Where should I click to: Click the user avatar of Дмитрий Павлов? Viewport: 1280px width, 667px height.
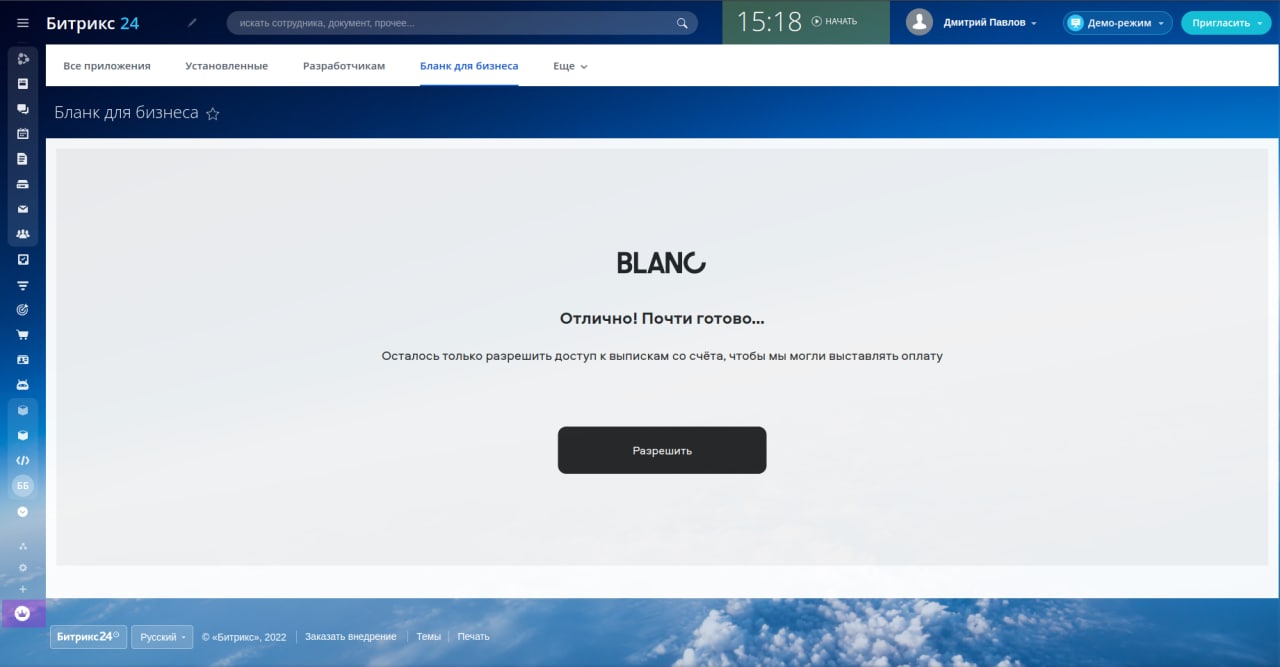tap(919, 22)
